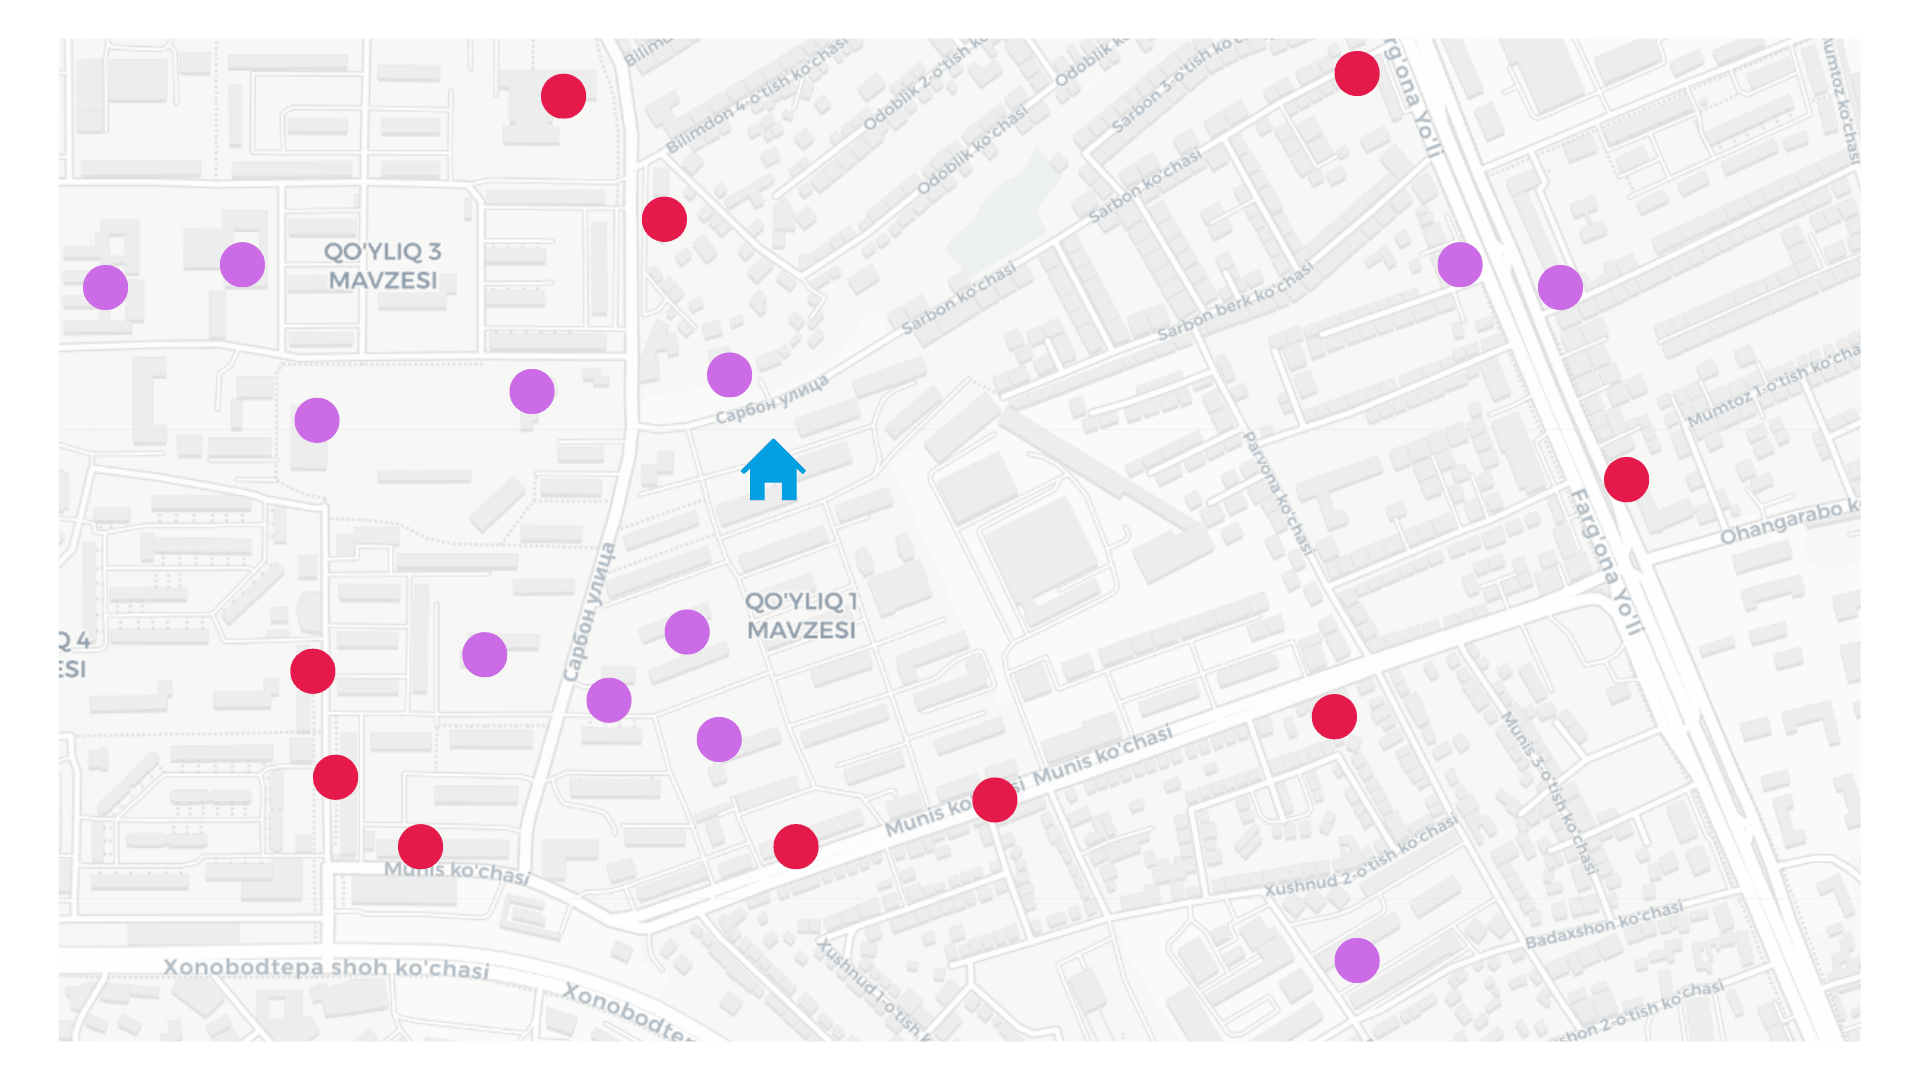Click red marker on Munis road above Xushnud 1-o'tish
This screenshot has width=1920, height=1080.
tap(796, 847)
